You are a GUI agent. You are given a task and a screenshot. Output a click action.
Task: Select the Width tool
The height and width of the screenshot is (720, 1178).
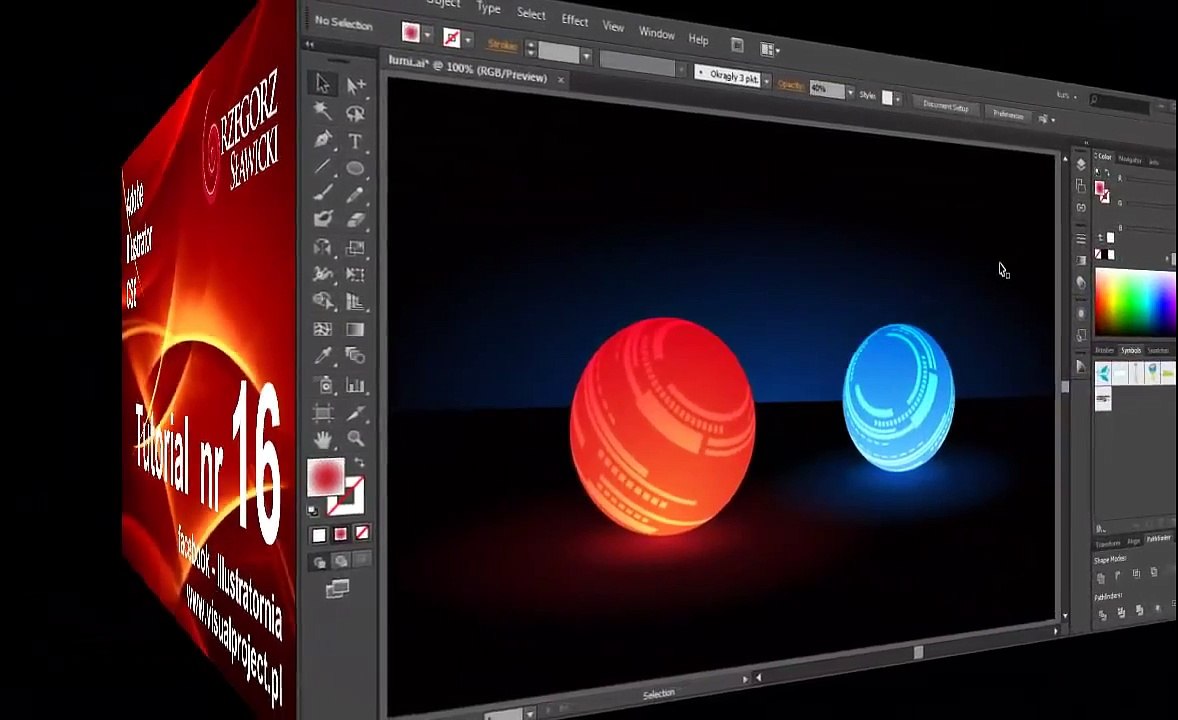click(322, 274)
